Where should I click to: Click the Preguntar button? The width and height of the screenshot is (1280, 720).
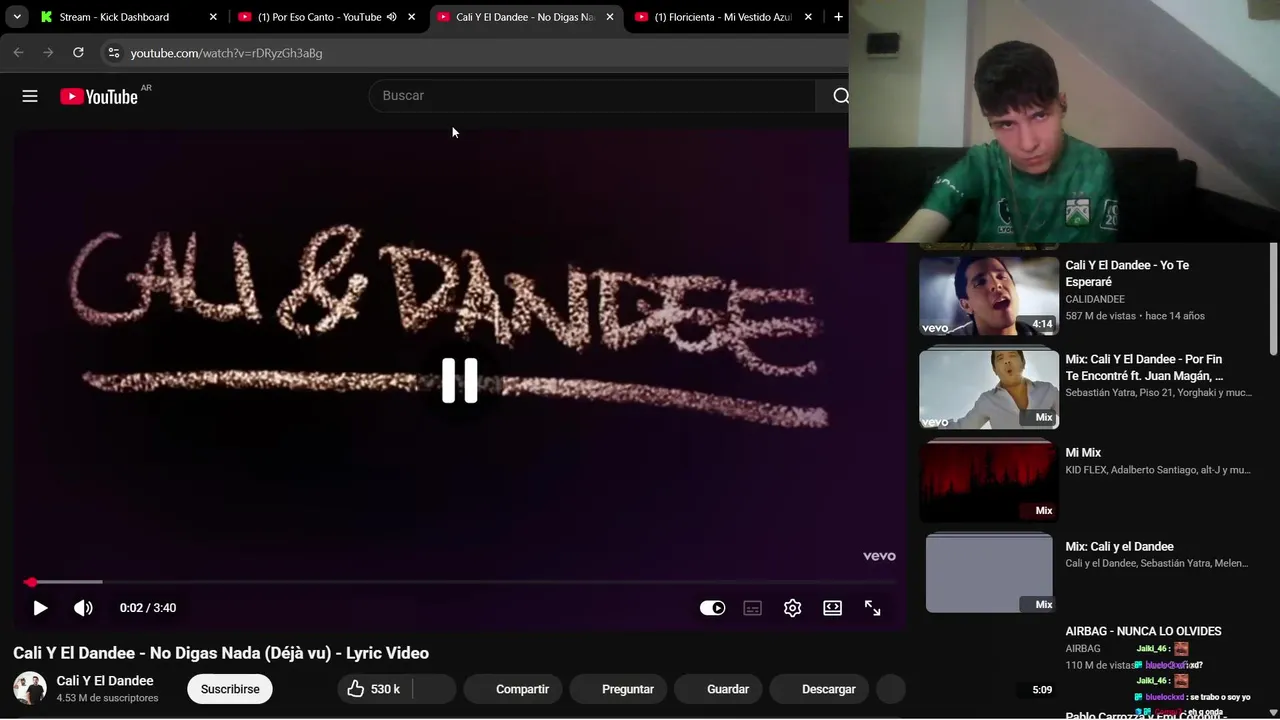pos(617,689)
